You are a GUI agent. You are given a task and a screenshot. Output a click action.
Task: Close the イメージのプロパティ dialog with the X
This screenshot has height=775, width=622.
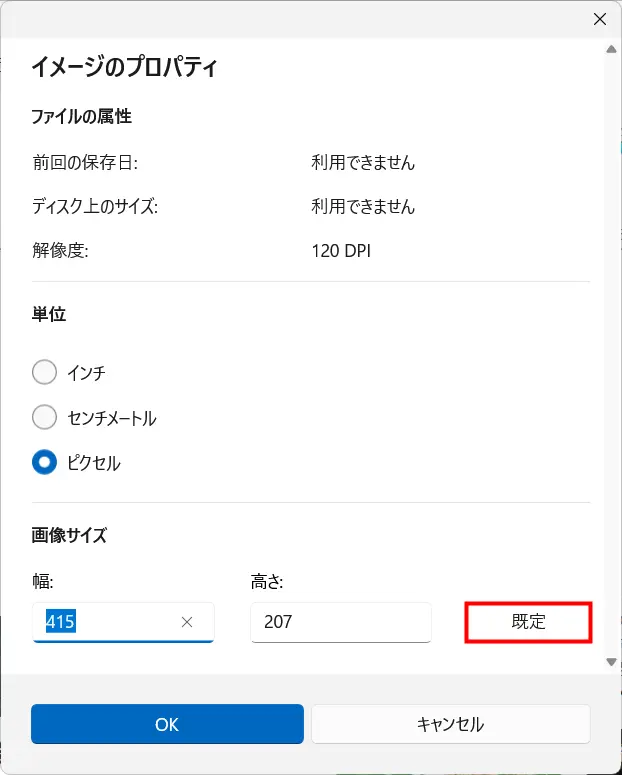(600, 19)
